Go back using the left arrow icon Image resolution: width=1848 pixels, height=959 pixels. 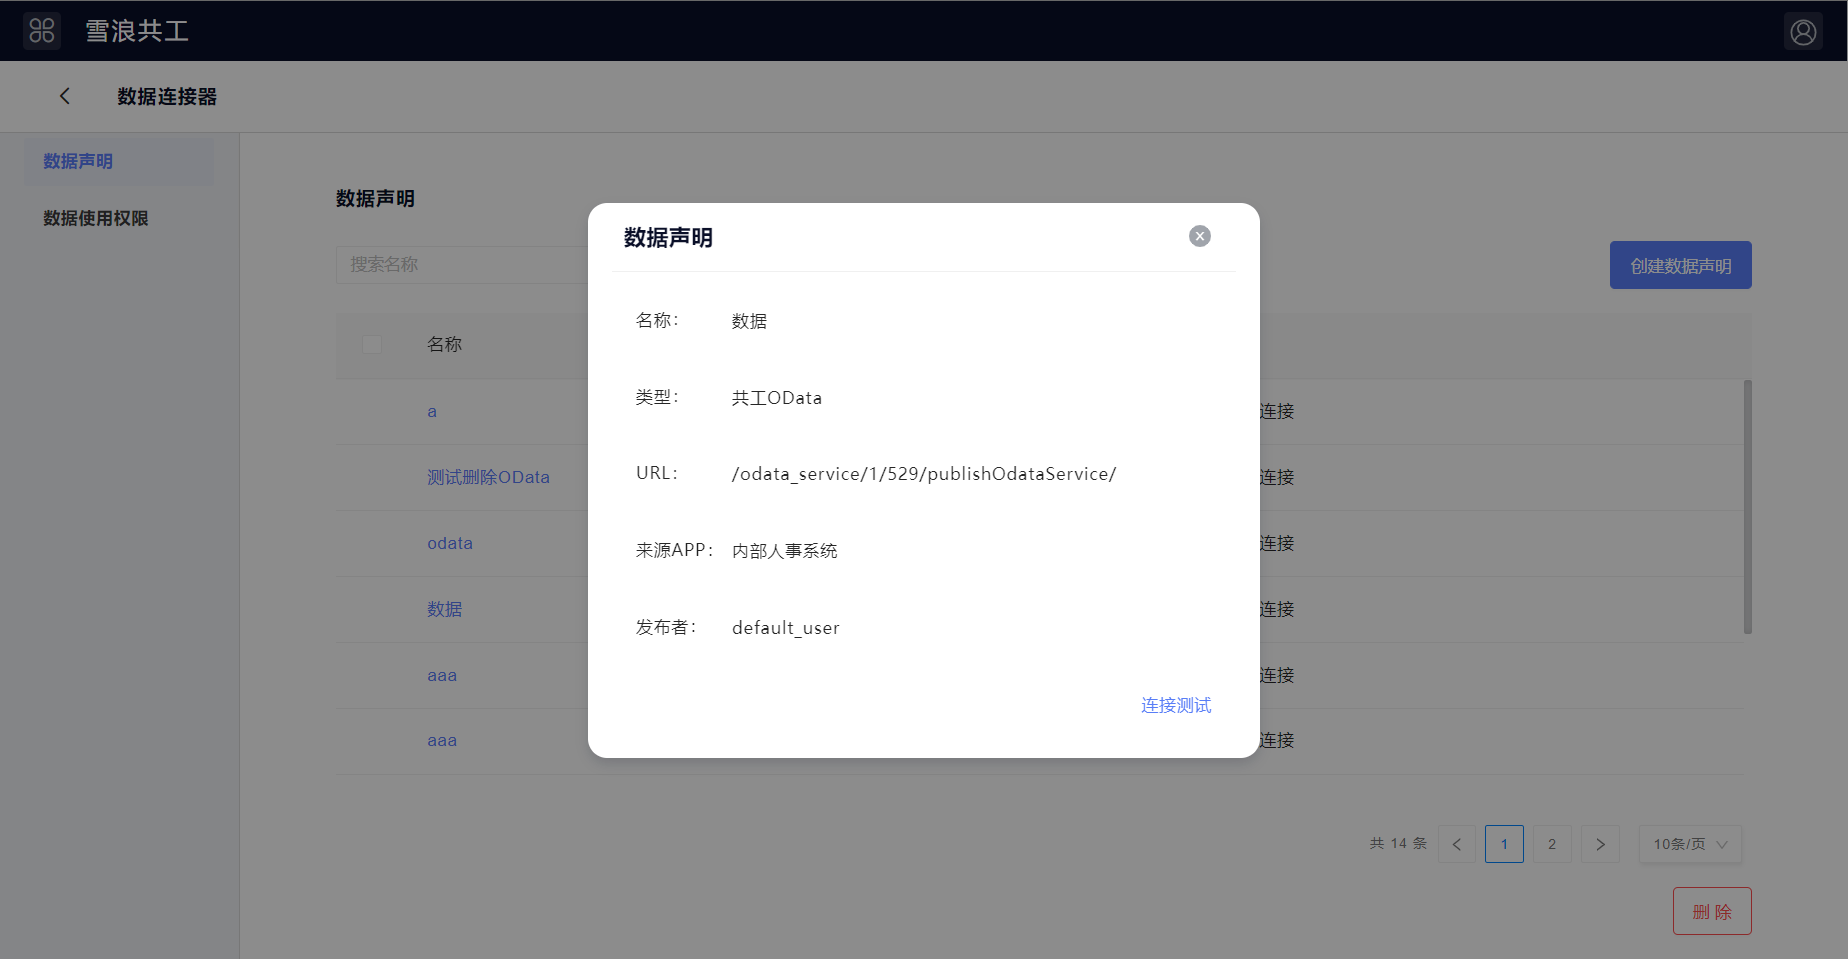[65, 96]
